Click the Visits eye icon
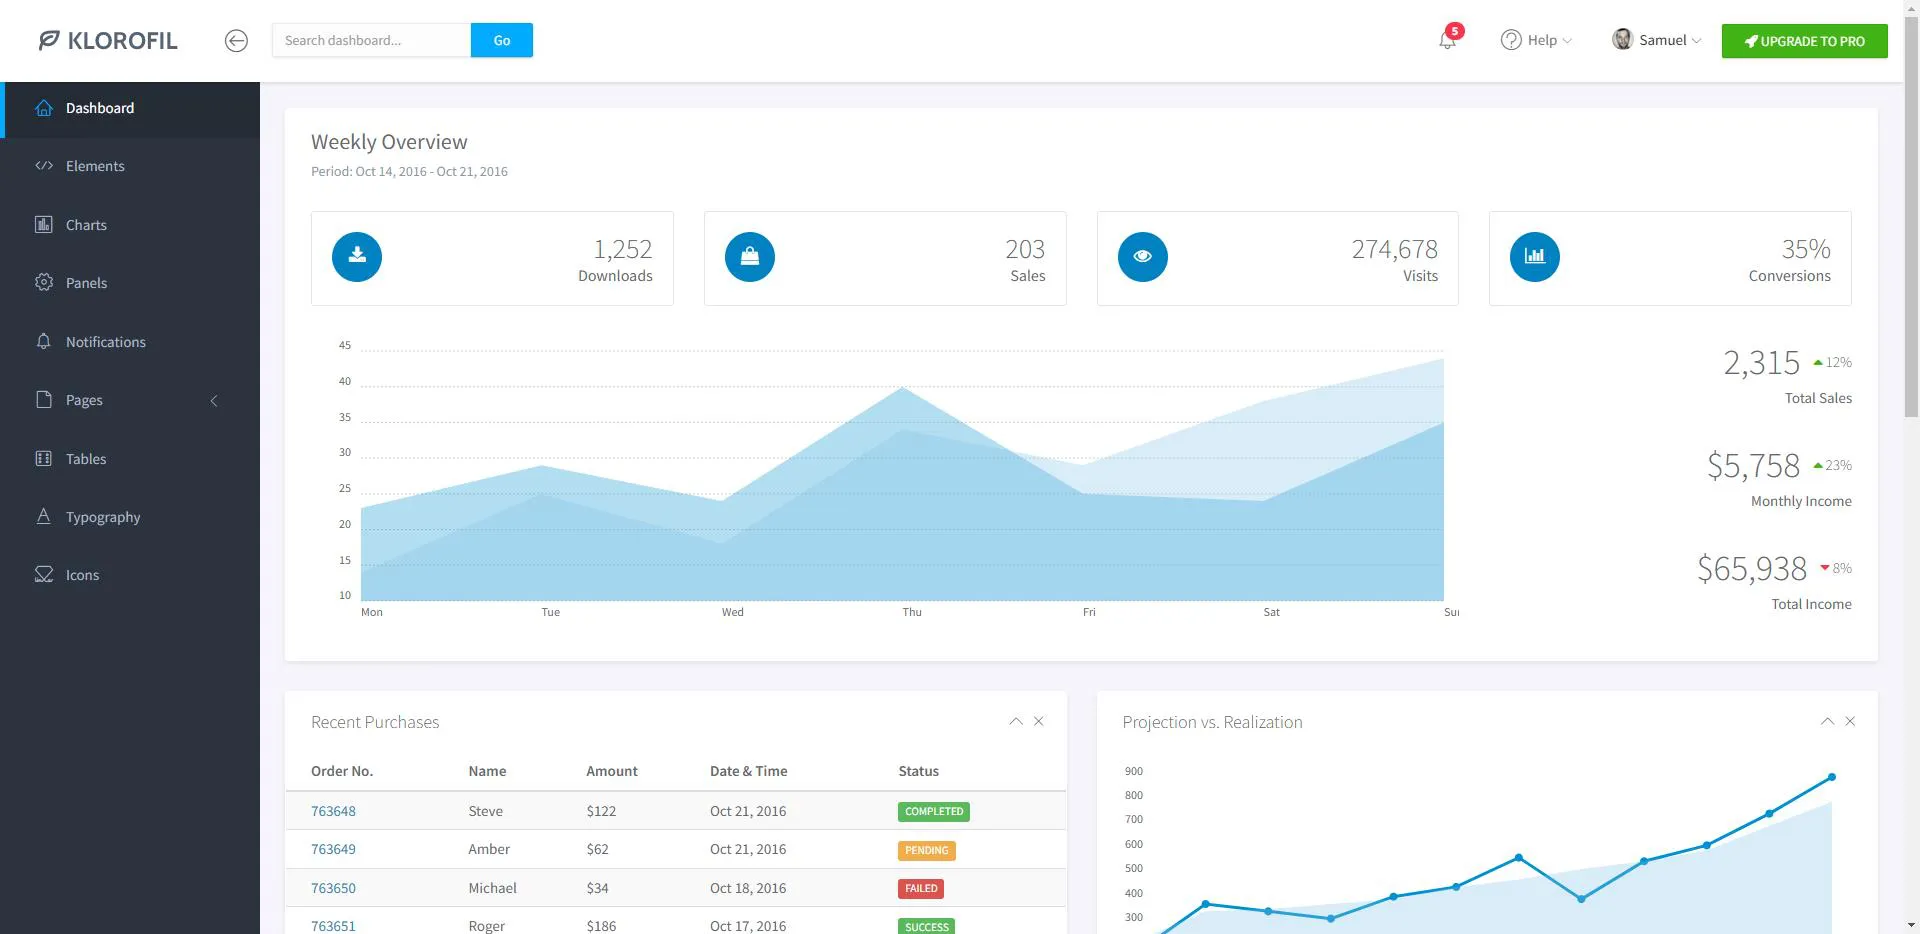The width and height of the screenshot is (1920, 934). pos(1143,257)
